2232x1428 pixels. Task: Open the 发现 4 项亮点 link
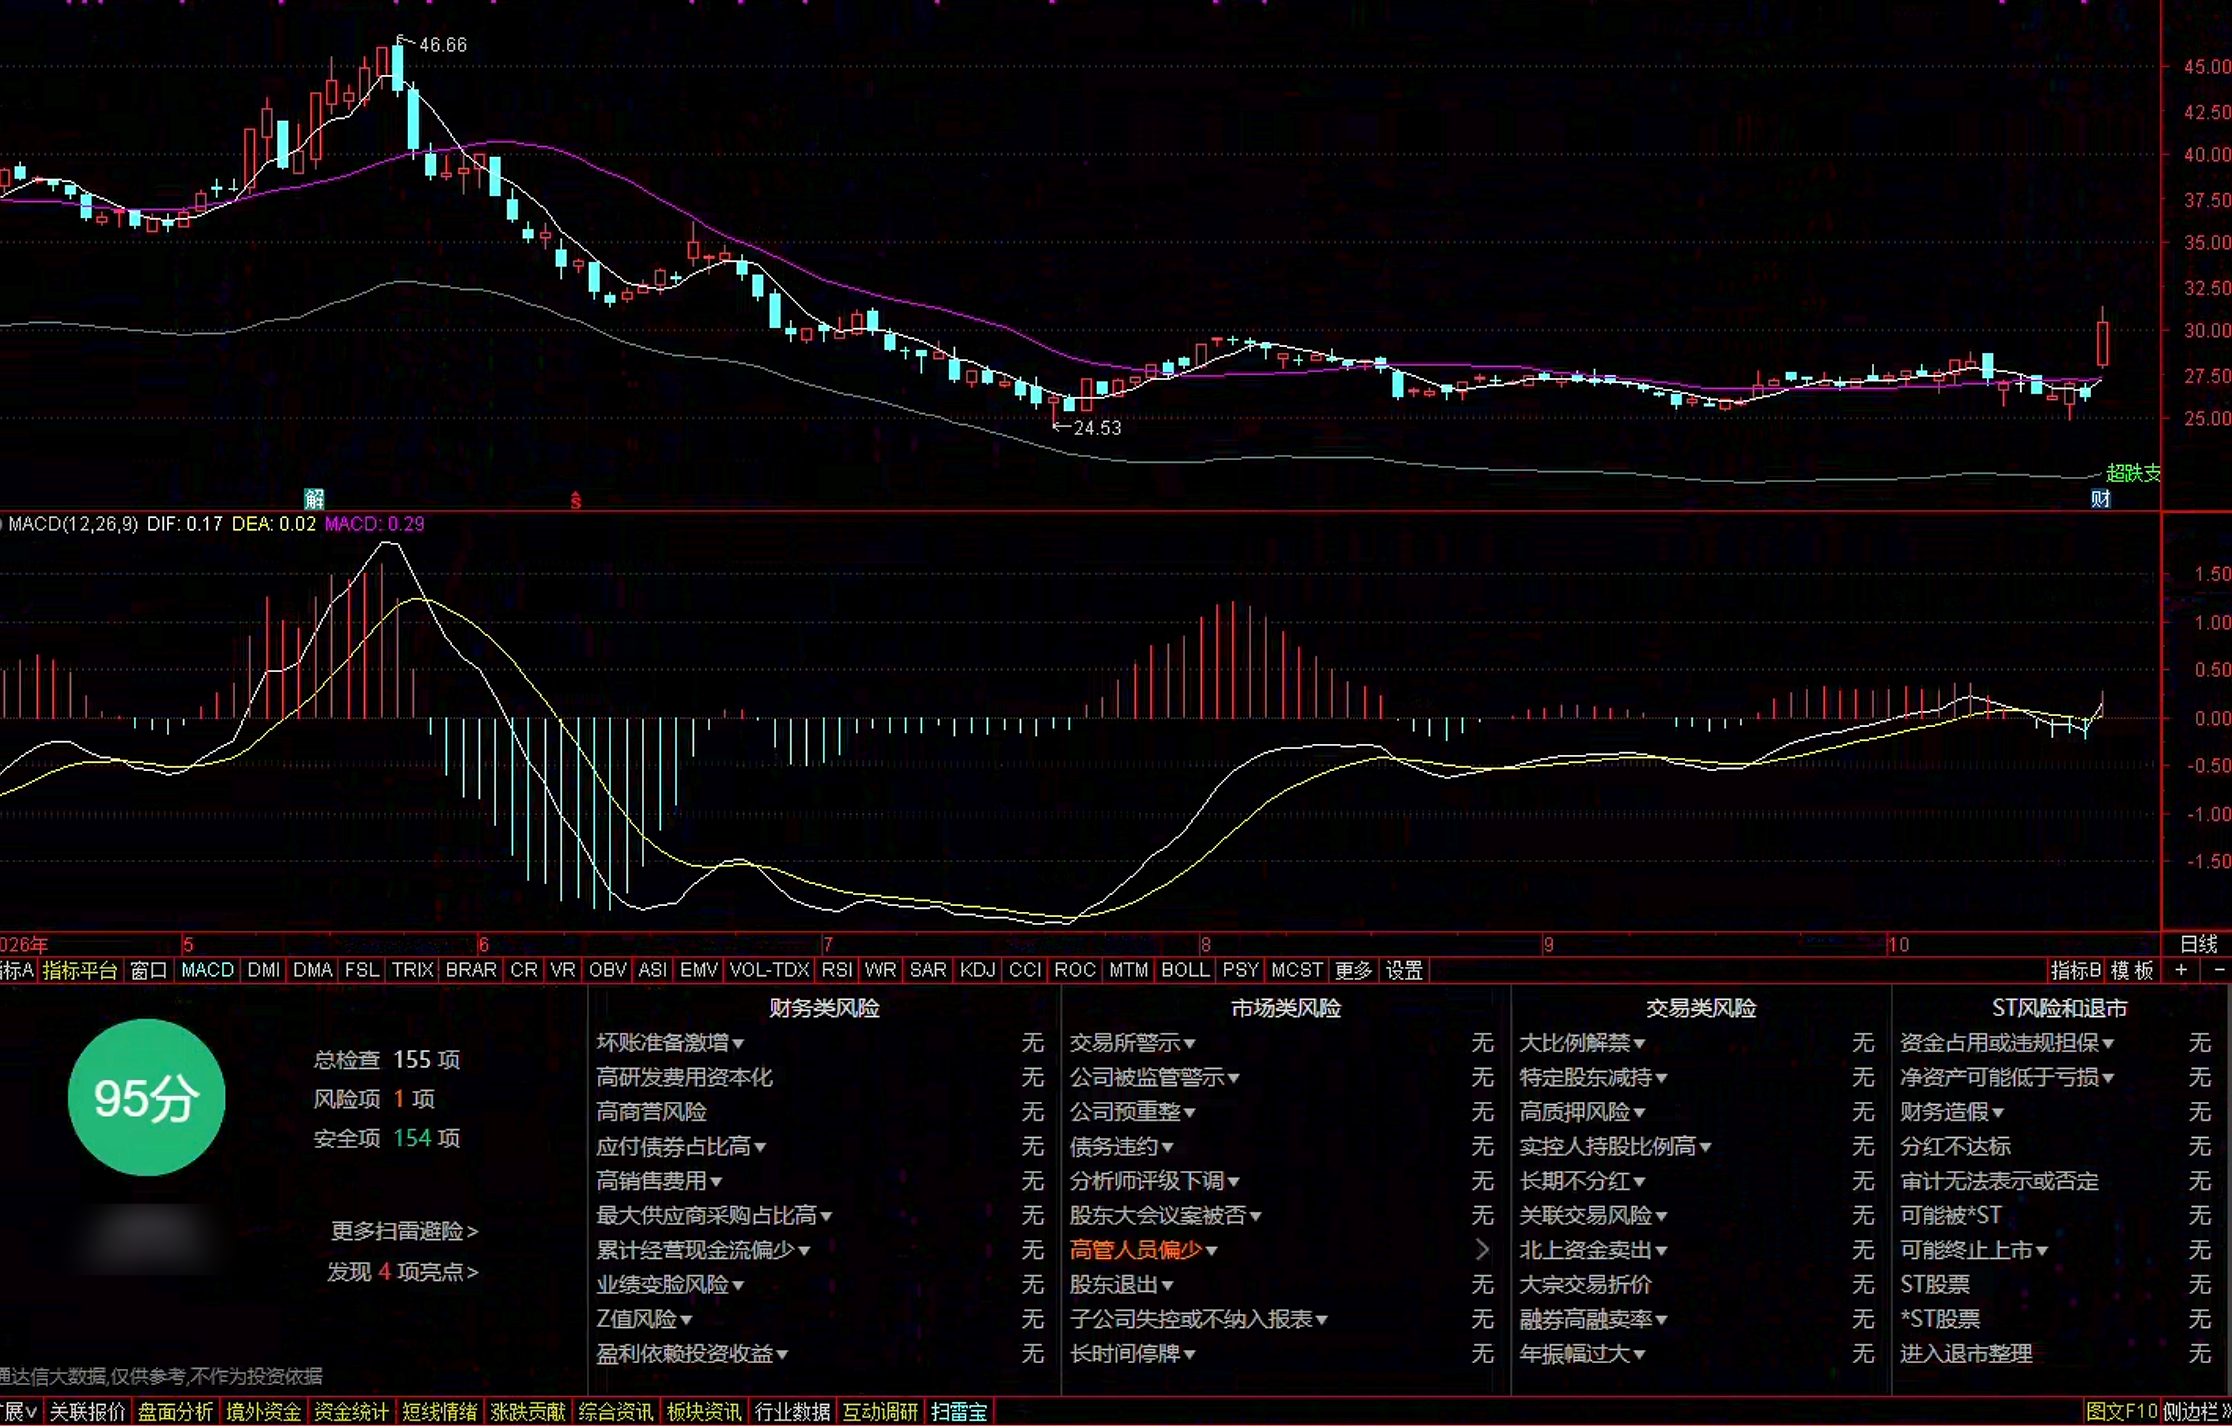[x=402, y=1271]
